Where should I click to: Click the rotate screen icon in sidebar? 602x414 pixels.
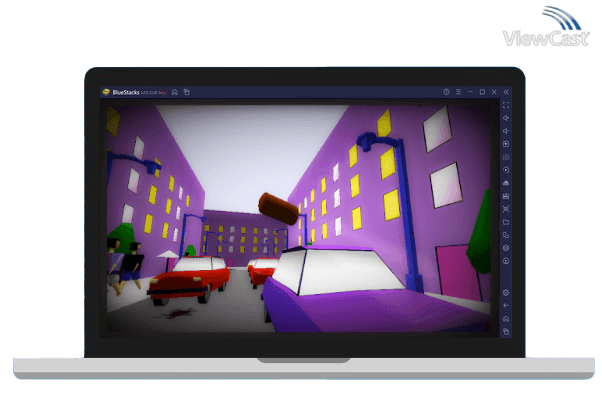tap(506, 170)
